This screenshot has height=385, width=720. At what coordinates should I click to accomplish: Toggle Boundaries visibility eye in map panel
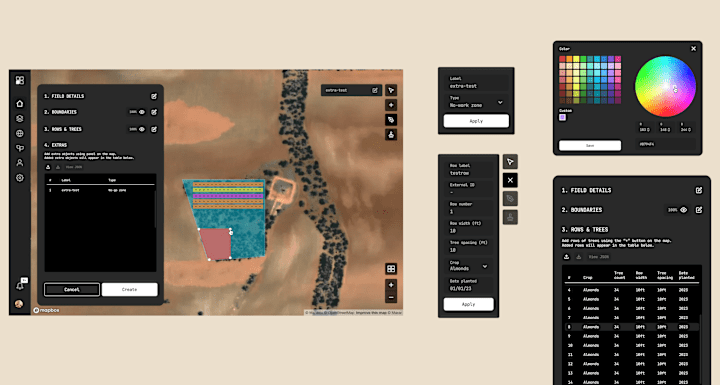[x=142, y=112]
